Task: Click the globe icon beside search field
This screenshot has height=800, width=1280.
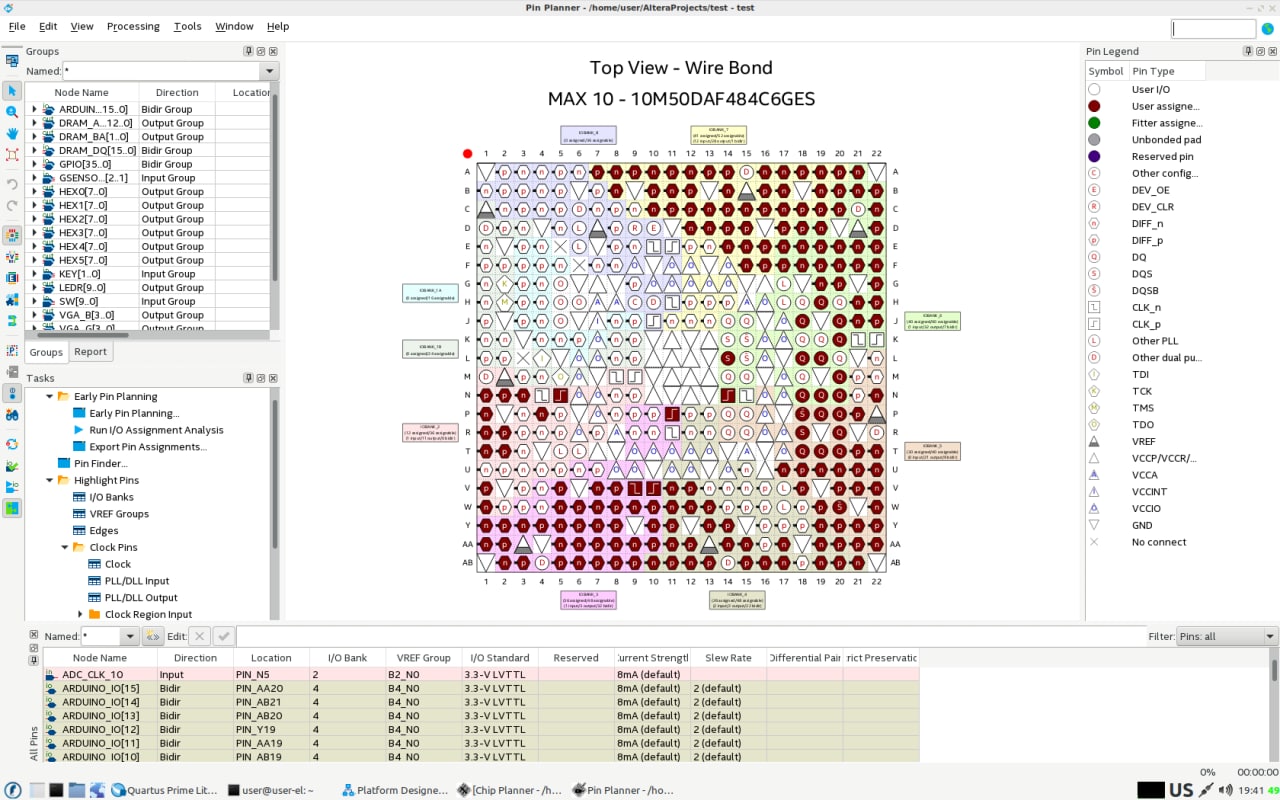Action: point(1268,29)
